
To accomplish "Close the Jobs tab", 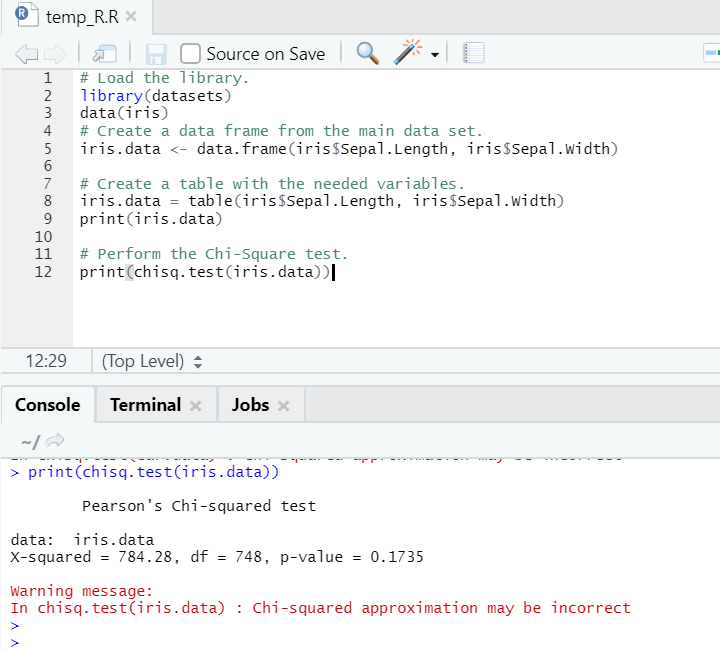I will [x=284, y=406].
